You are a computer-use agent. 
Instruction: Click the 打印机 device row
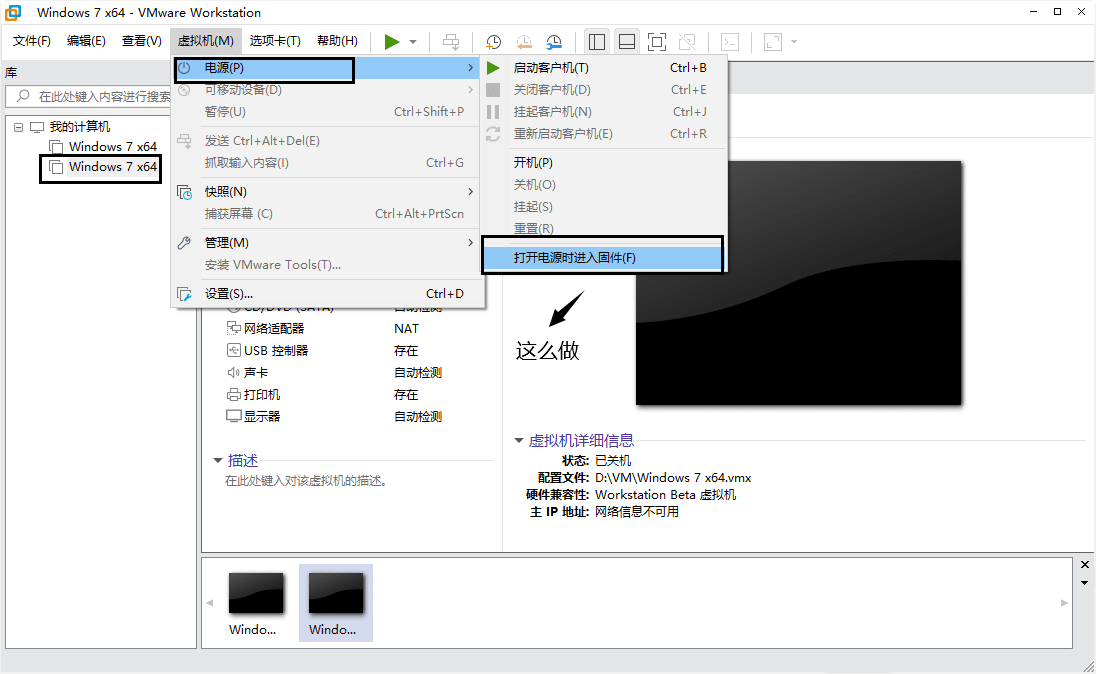[336, 394]
